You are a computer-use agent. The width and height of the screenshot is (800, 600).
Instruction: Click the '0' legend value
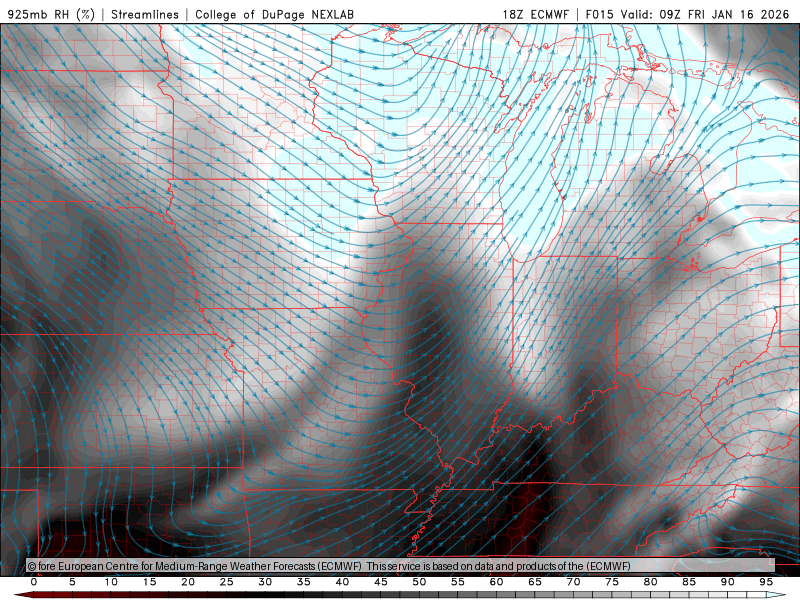34,582
